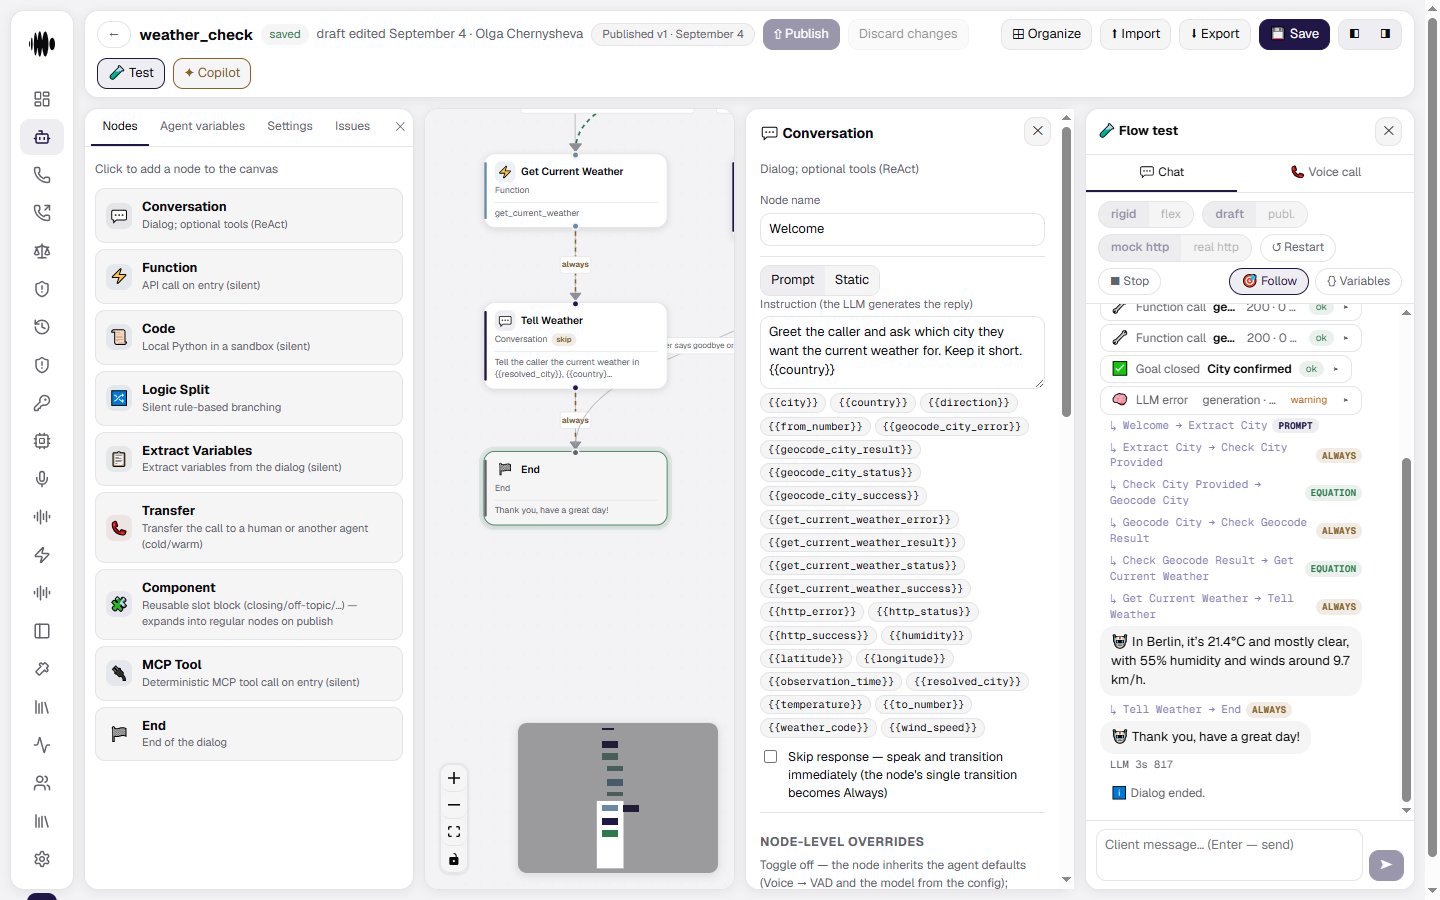Choose the mock http option
This screenshot has height=900, width=1440.
point(1140,247)
